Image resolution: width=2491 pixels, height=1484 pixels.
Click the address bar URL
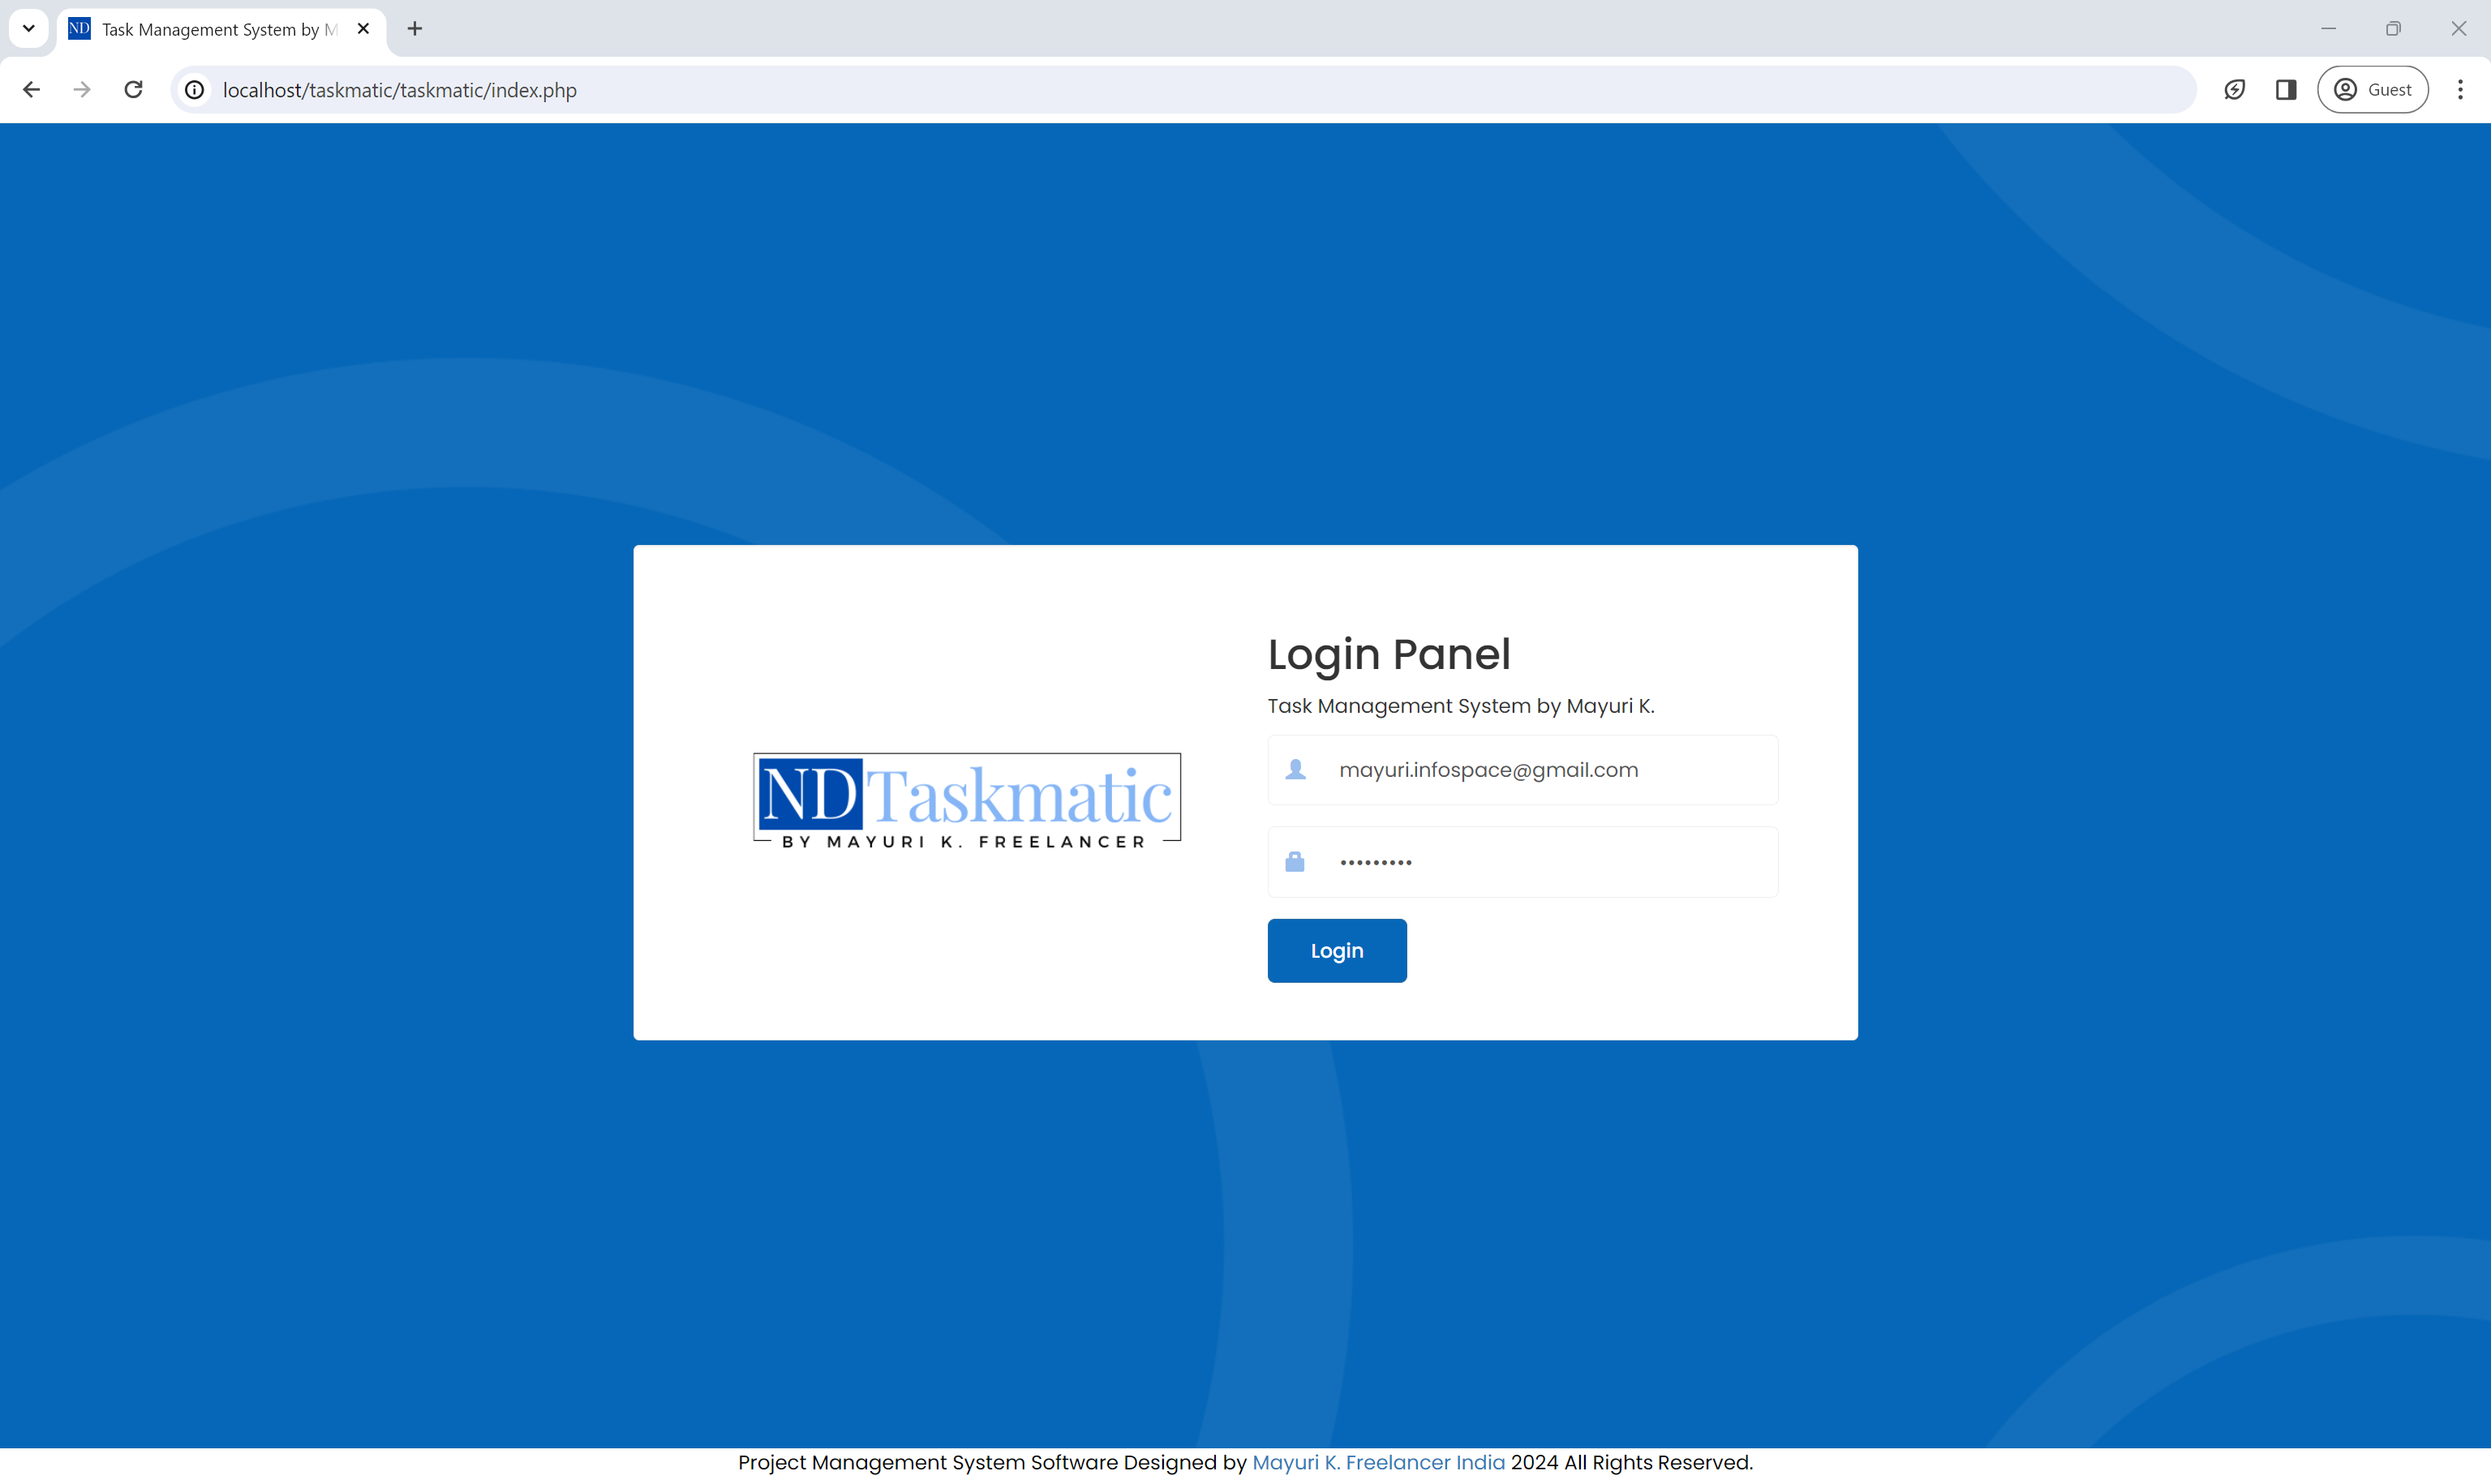(399, 90)
